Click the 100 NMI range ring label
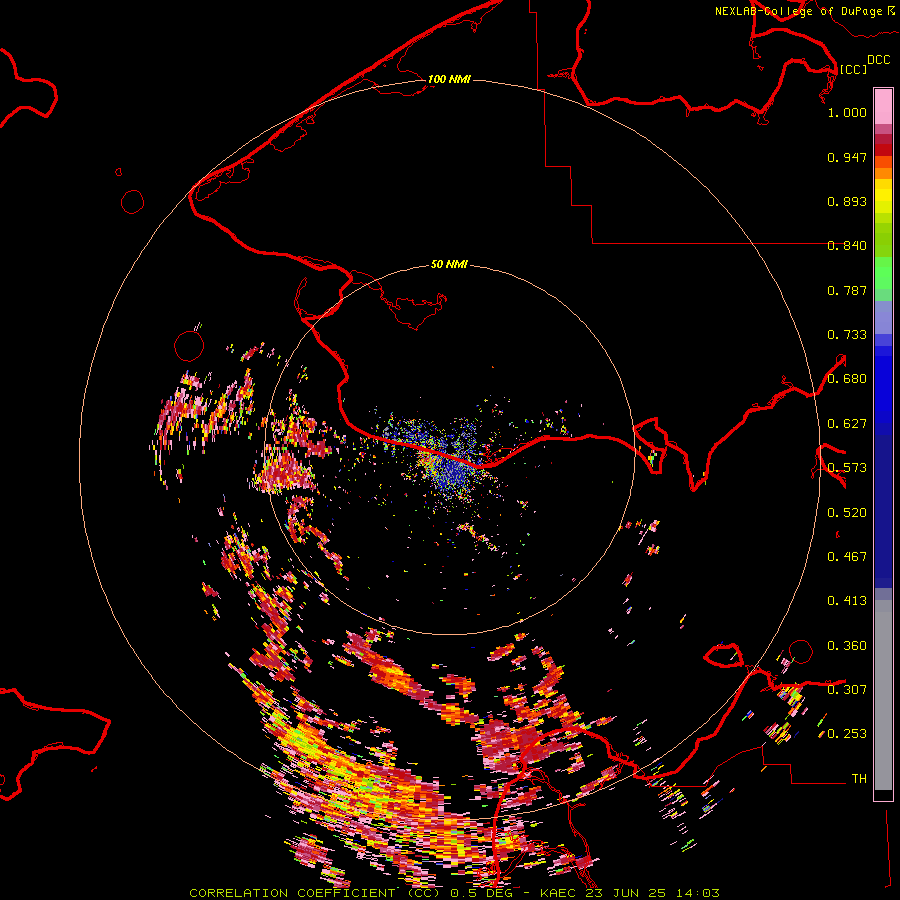This screenshot has width=900, height=900. [x=449, y=79]
